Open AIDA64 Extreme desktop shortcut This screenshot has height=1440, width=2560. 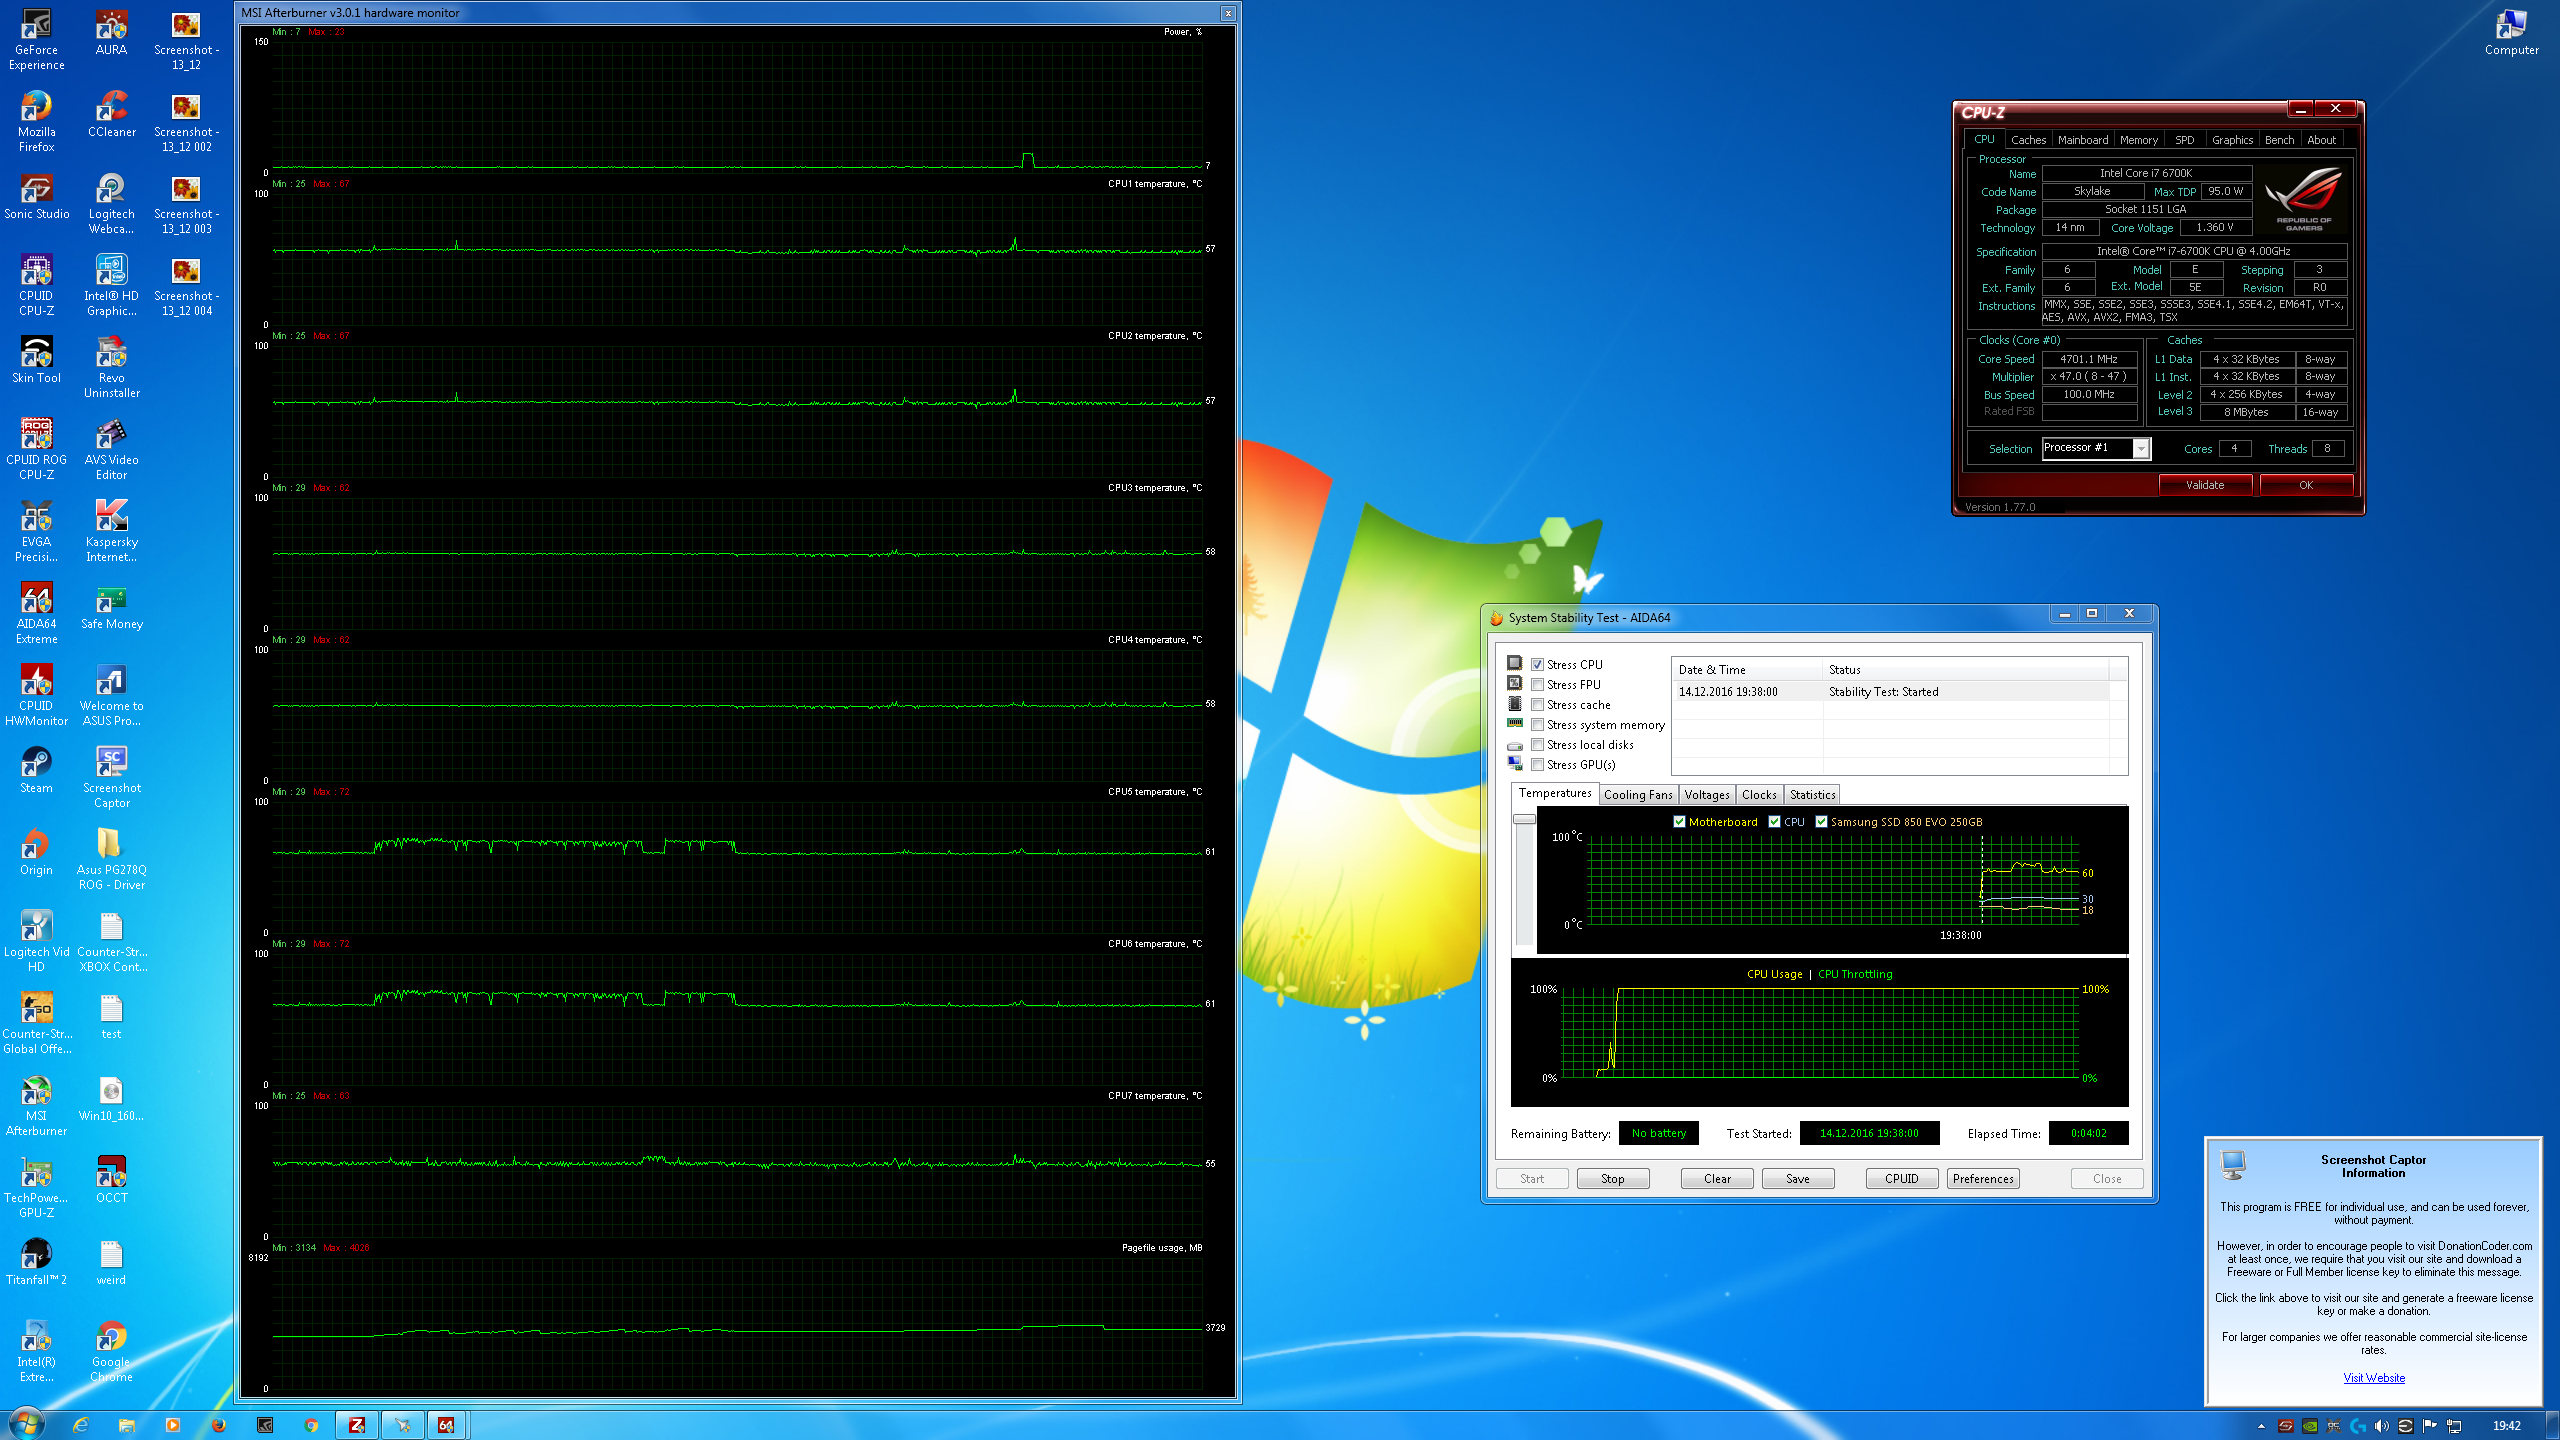tap(36, 613)
